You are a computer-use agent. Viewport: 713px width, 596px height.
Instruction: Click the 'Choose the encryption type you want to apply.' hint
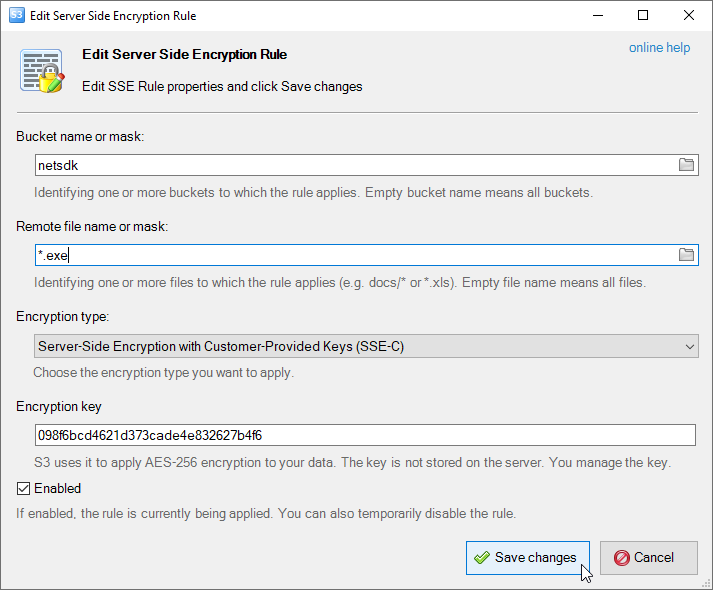pos(164,373)
